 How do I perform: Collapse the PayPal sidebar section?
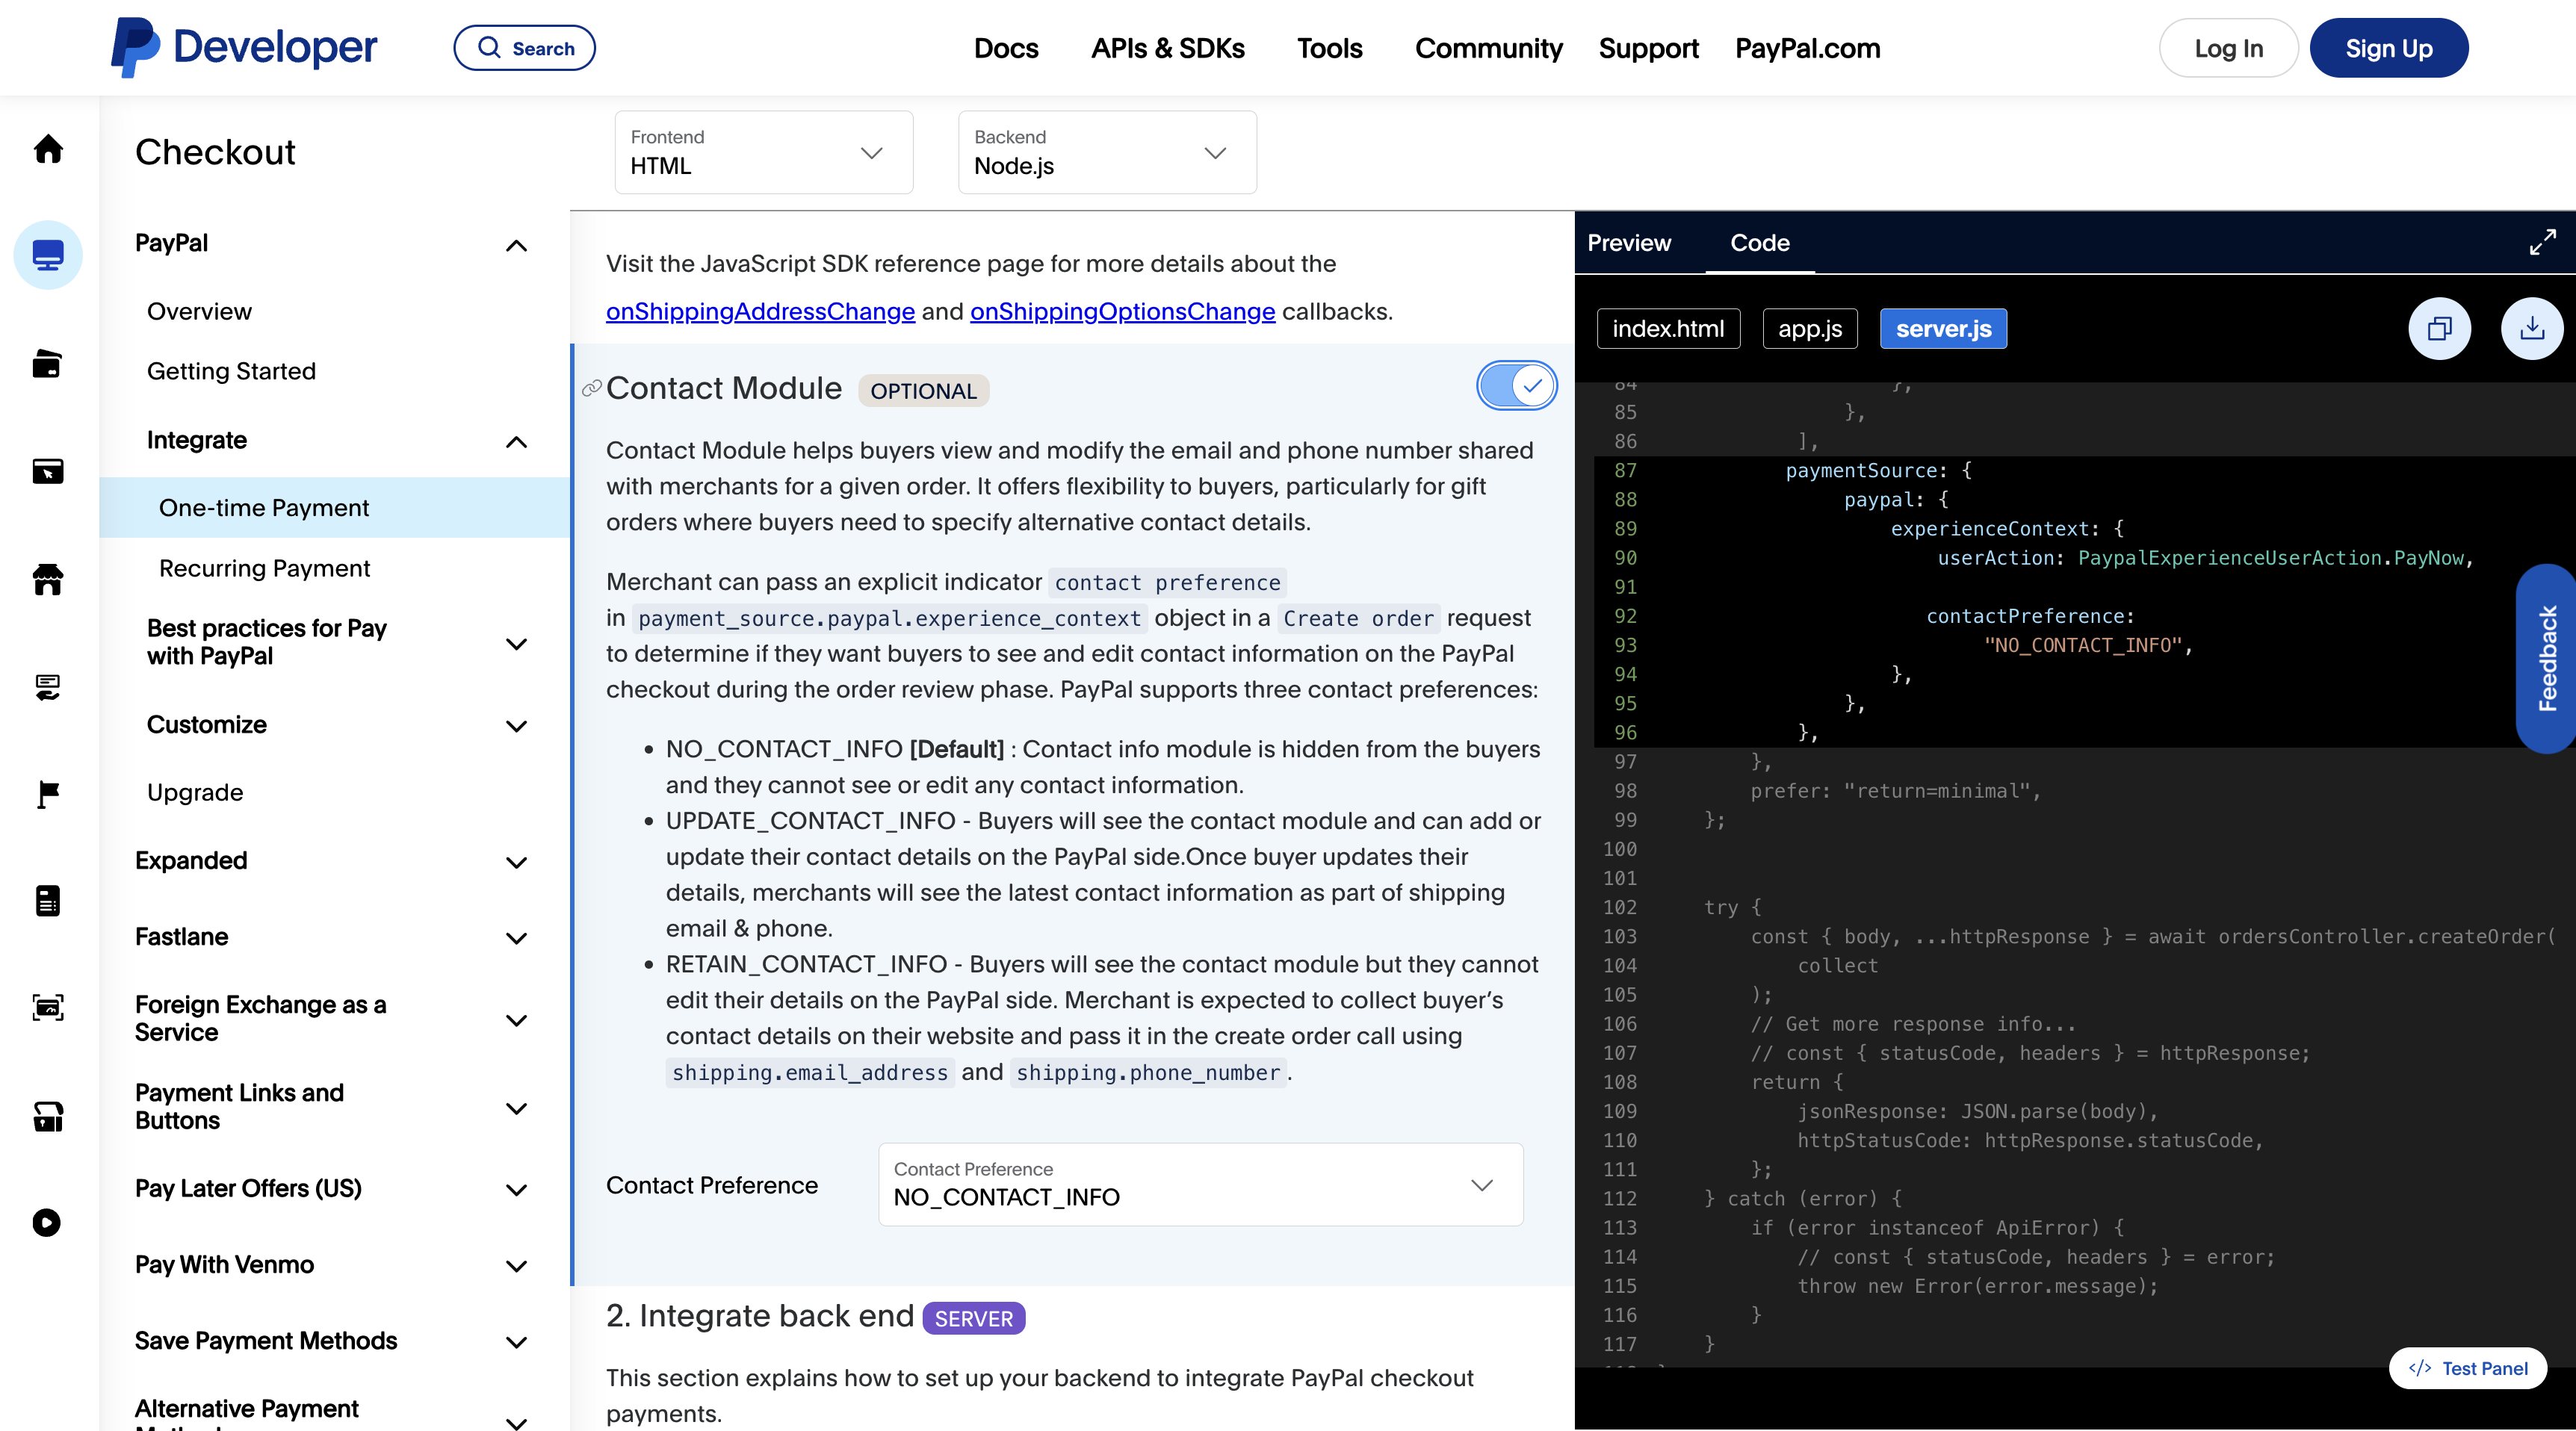tap(516, 245)
